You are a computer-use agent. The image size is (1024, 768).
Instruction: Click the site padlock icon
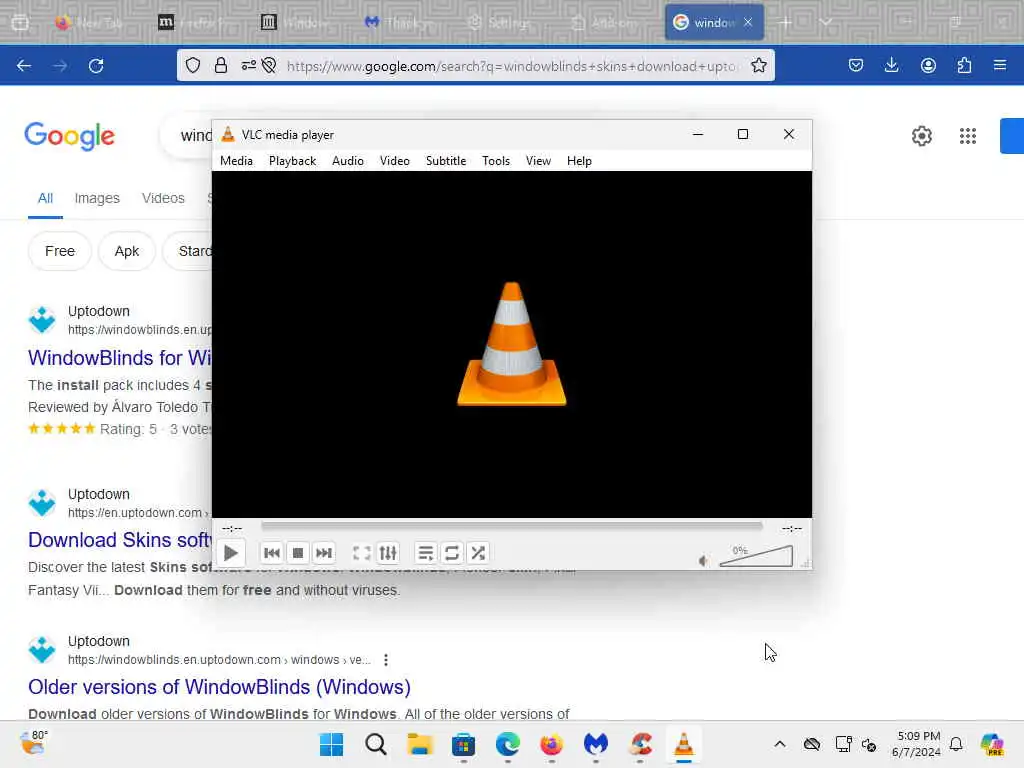pyautogui.click(x=221, y=65)
